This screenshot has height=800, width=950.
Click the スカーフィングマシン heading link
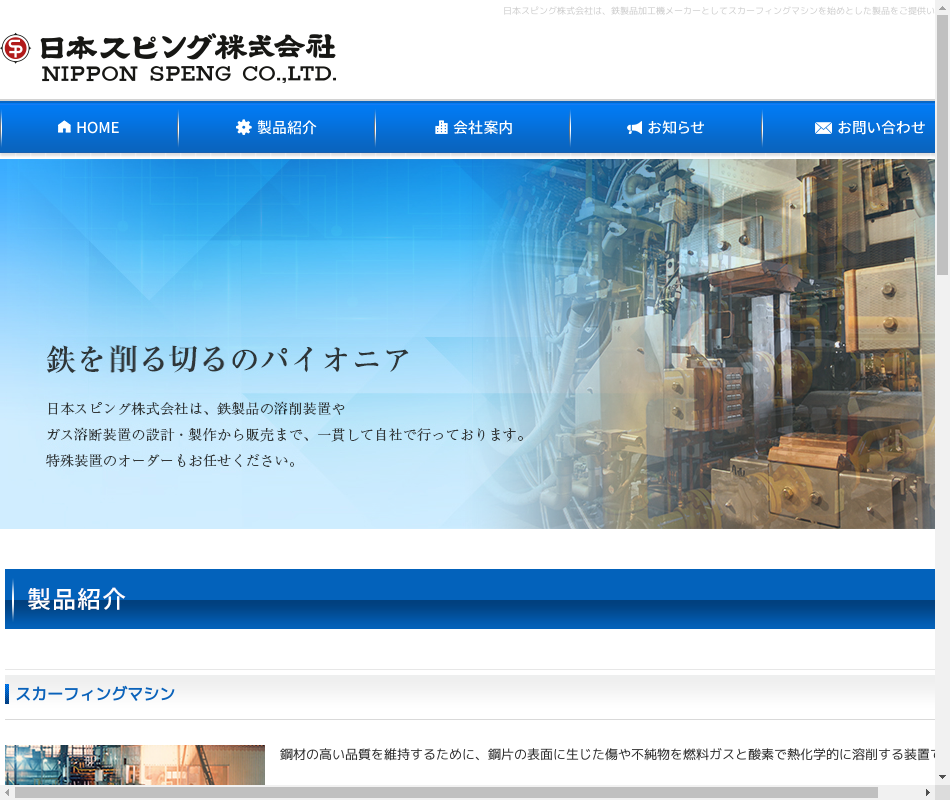[95, 694]
